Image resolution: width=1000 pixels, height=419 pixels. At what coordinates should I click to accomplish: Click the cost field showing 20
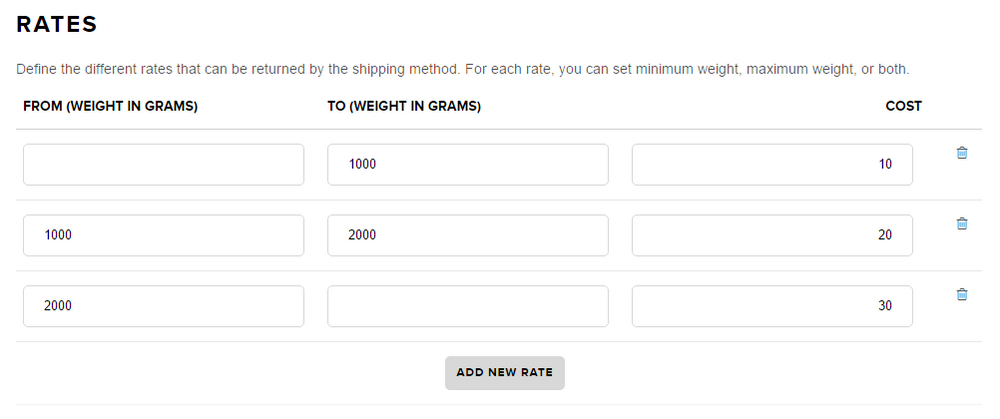[771, 236]
